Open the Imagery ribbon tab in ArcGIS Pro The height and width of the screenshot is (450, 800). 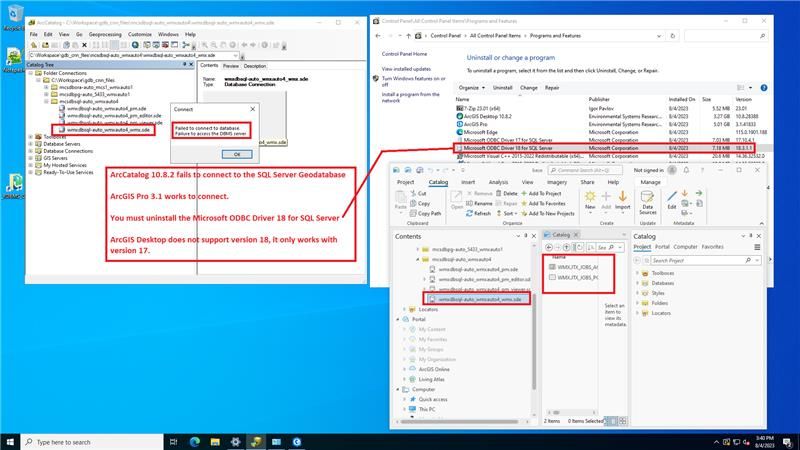coord(557,182)
